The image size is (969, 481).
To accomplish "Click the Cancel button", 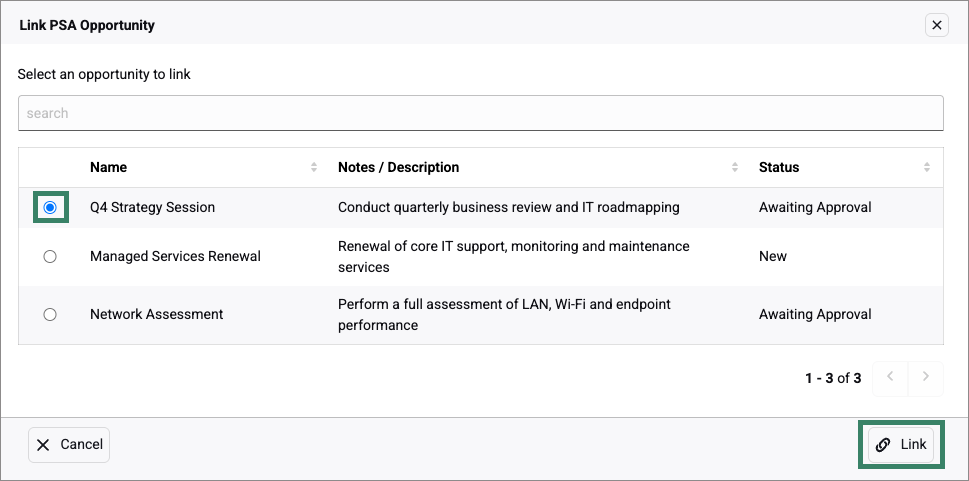I will (69, 445).
